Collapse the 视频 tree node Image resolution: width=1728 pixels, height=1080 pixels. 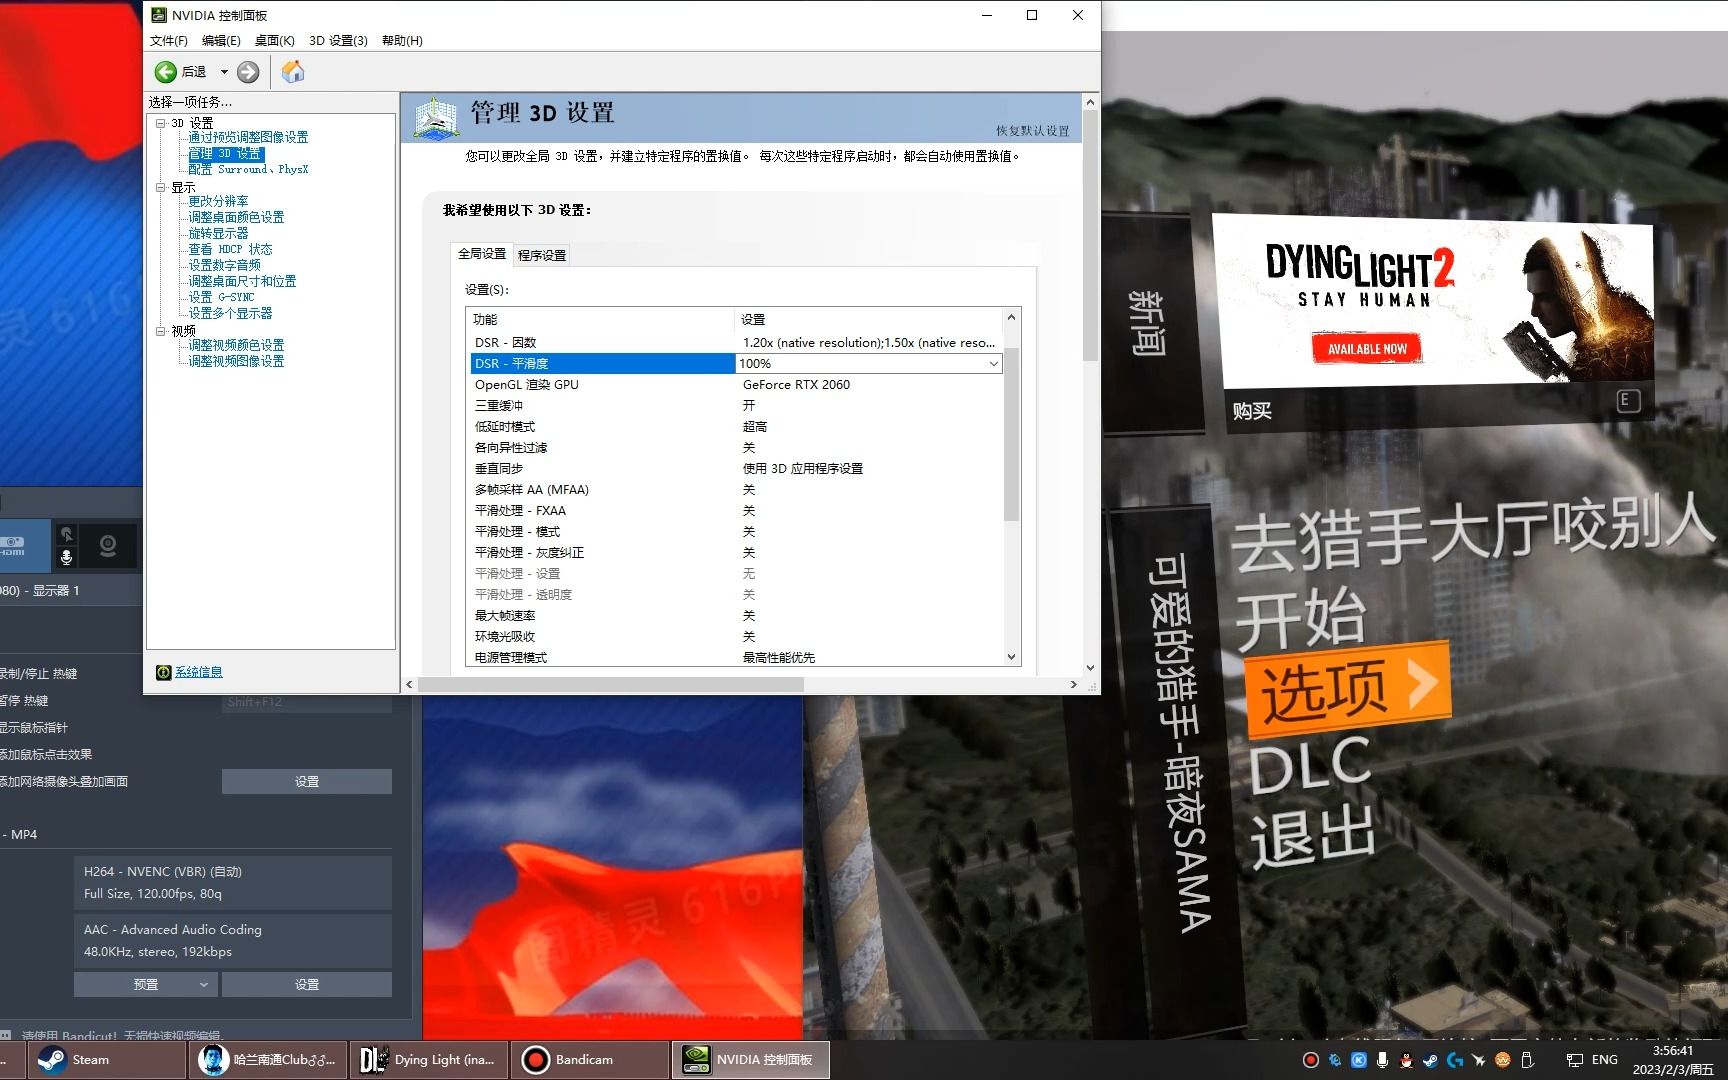[160, 331]
